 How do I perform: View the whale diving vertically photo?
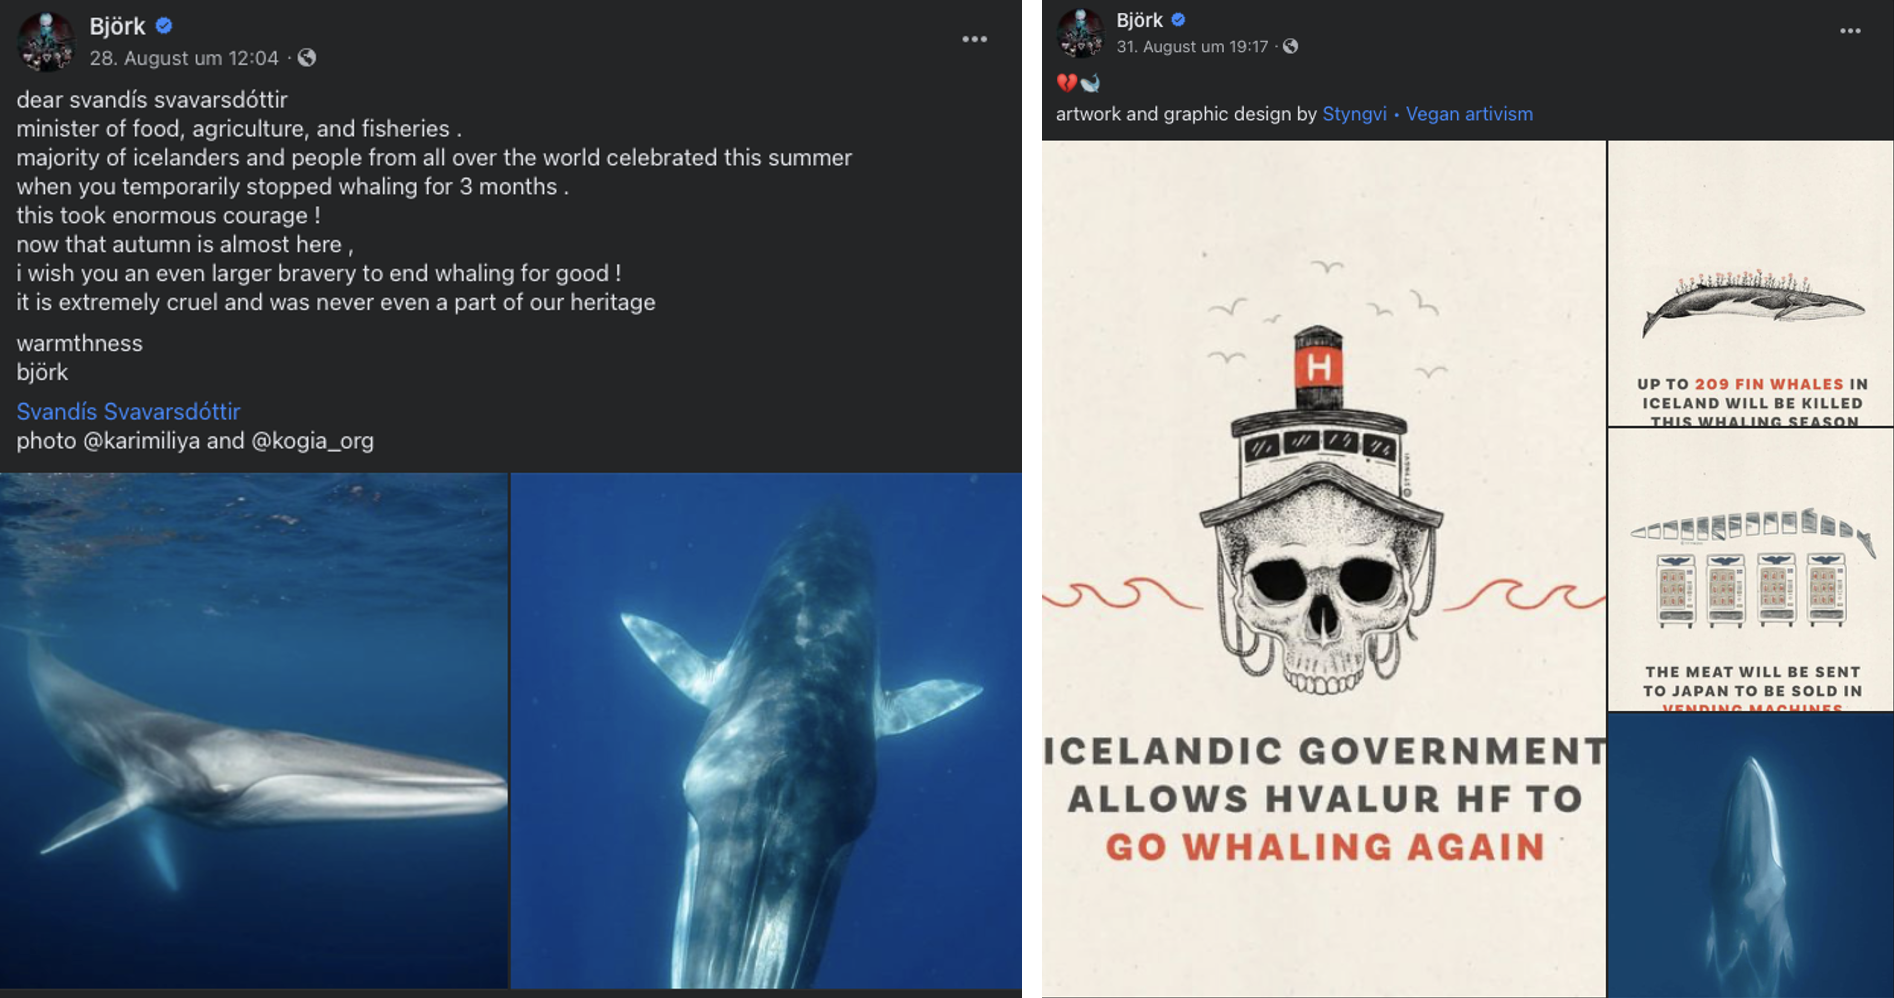pyautogui.click(x=767, y=731)
